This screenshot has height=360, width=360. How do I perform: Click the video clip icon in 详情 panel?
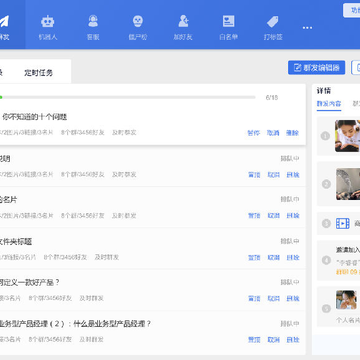click(343, 223)
